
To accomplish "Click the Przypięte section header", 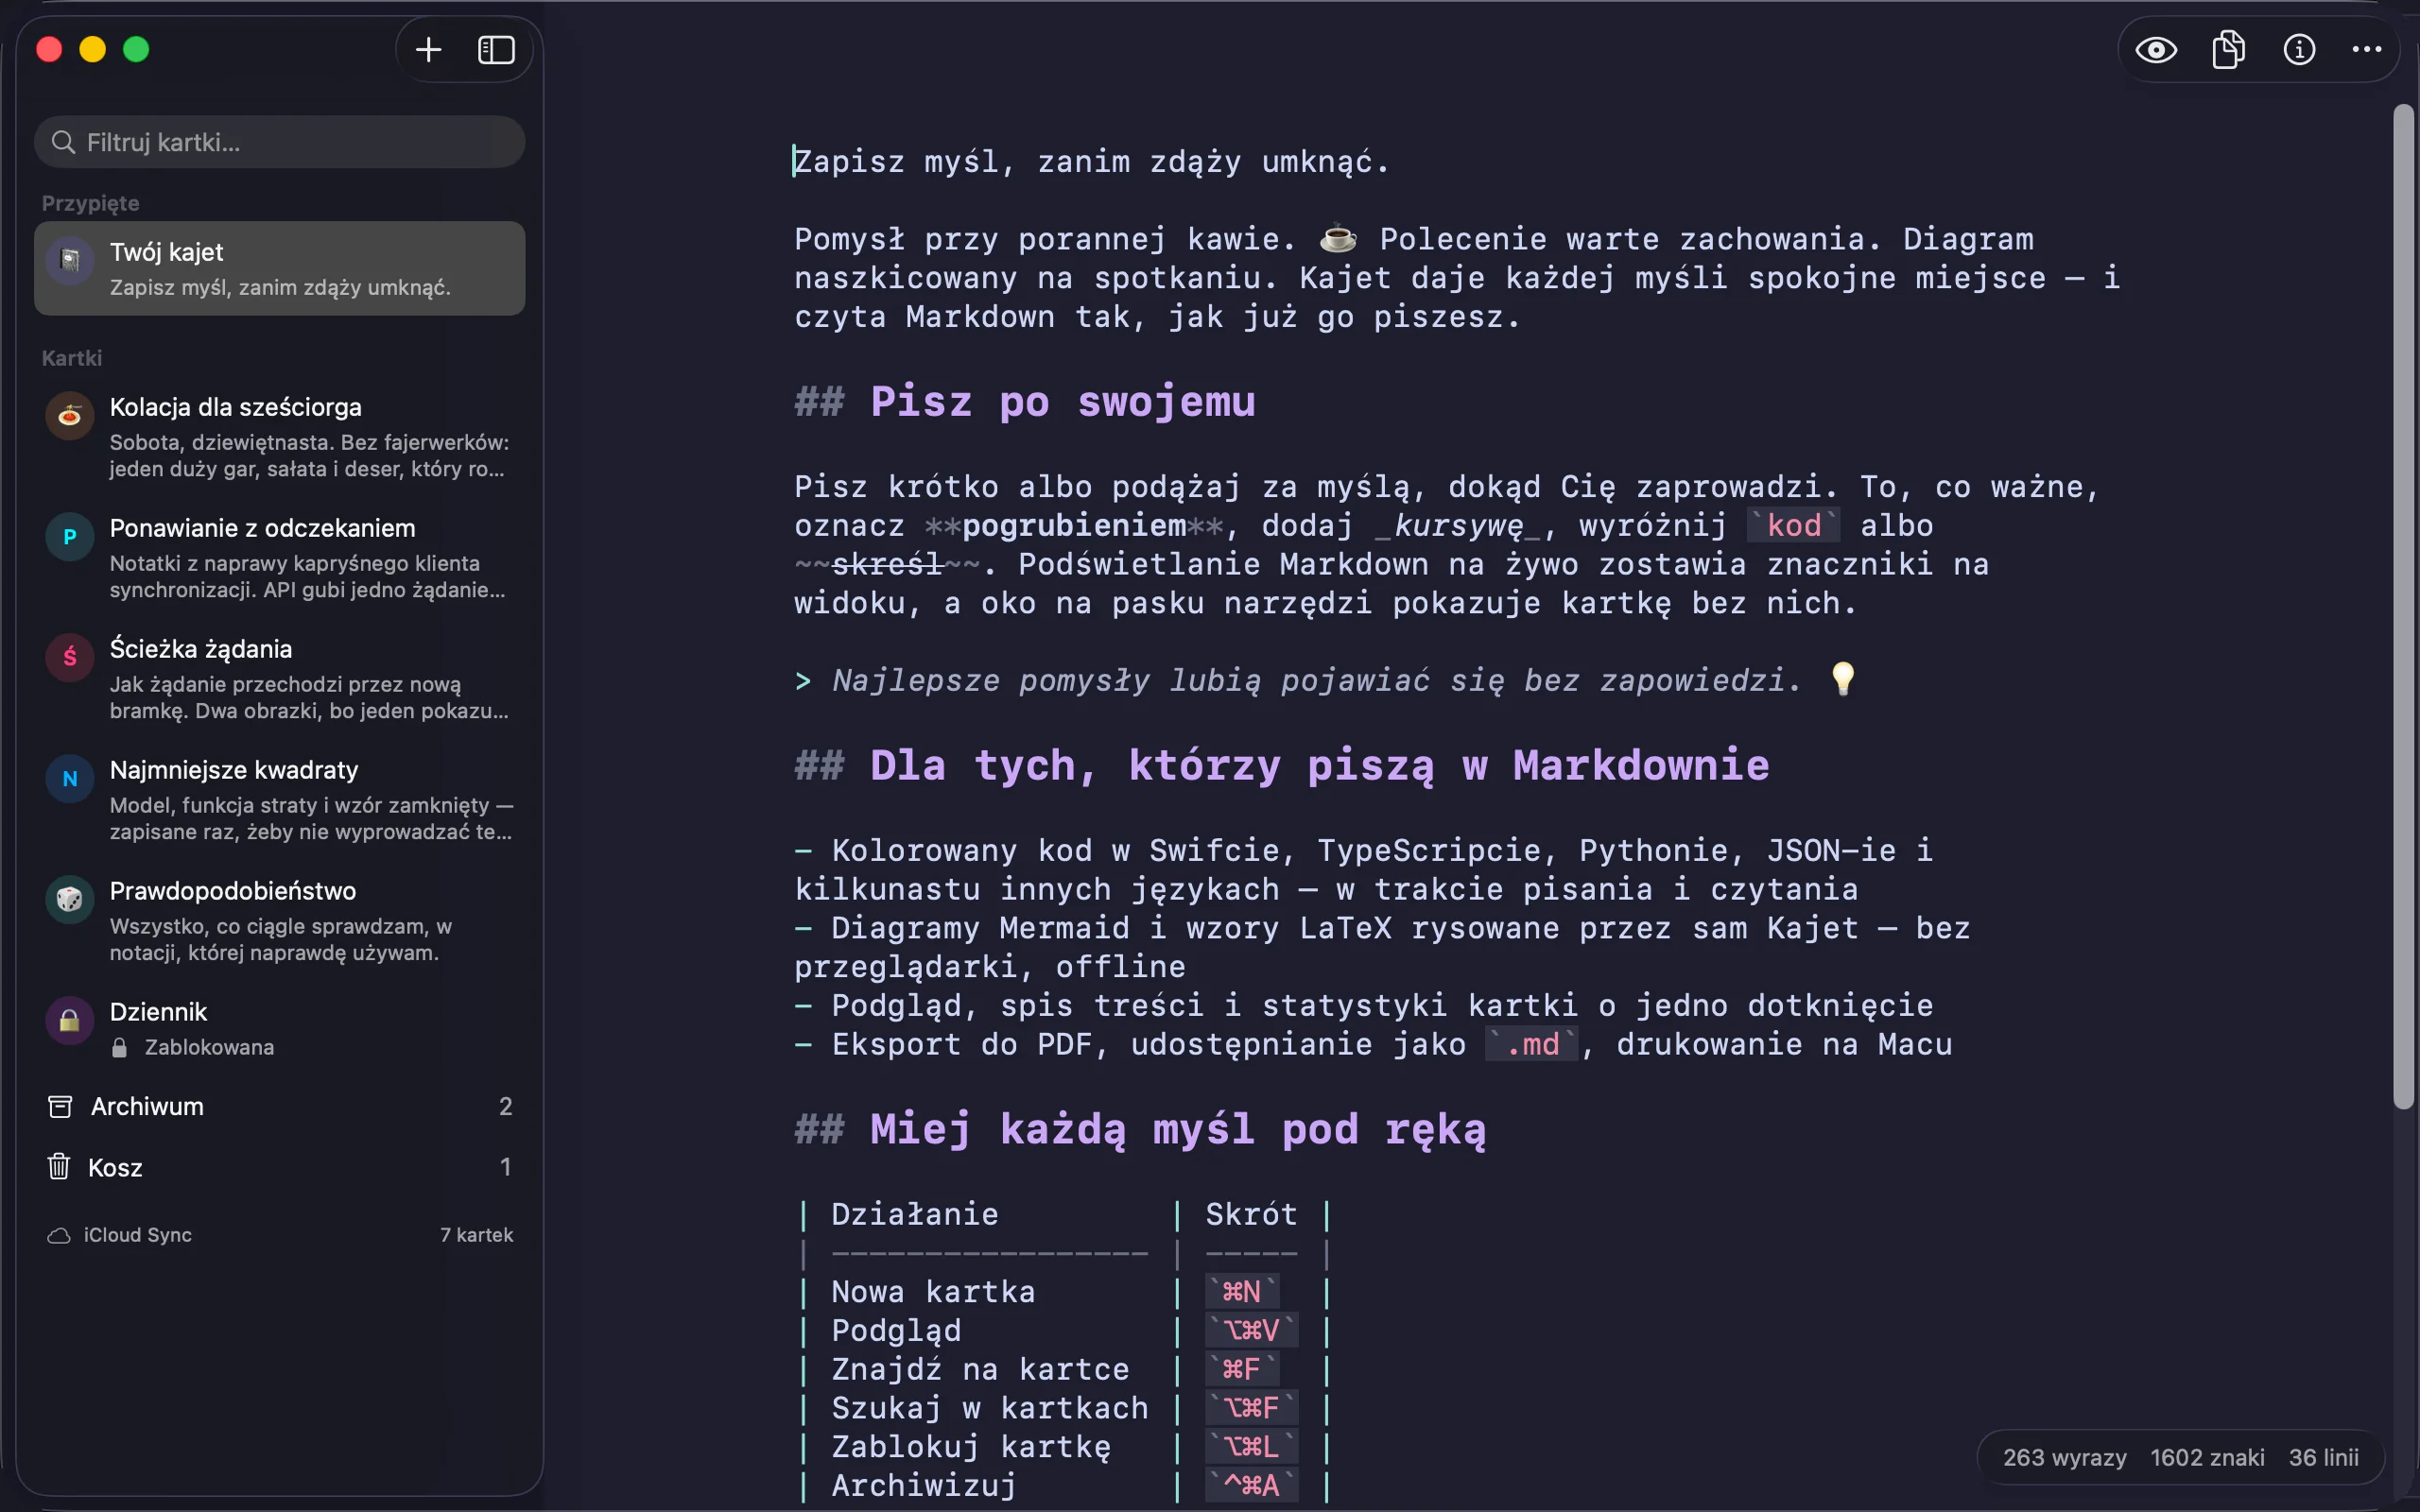I will pyautogui.click(x=90, y=203).
